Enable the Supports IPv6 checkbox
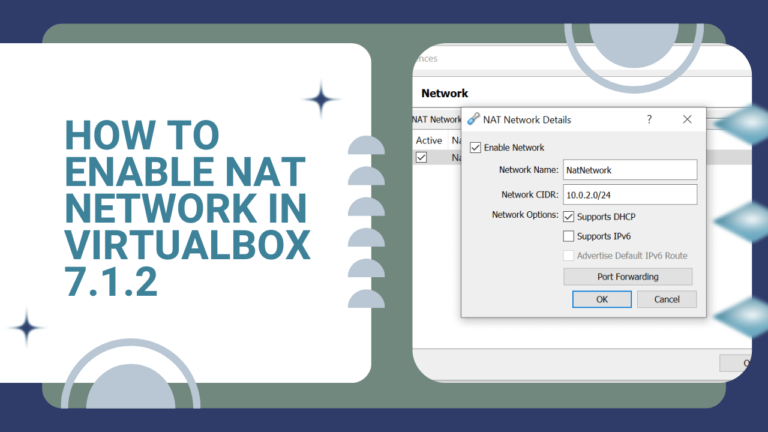 tap(568, 236)
